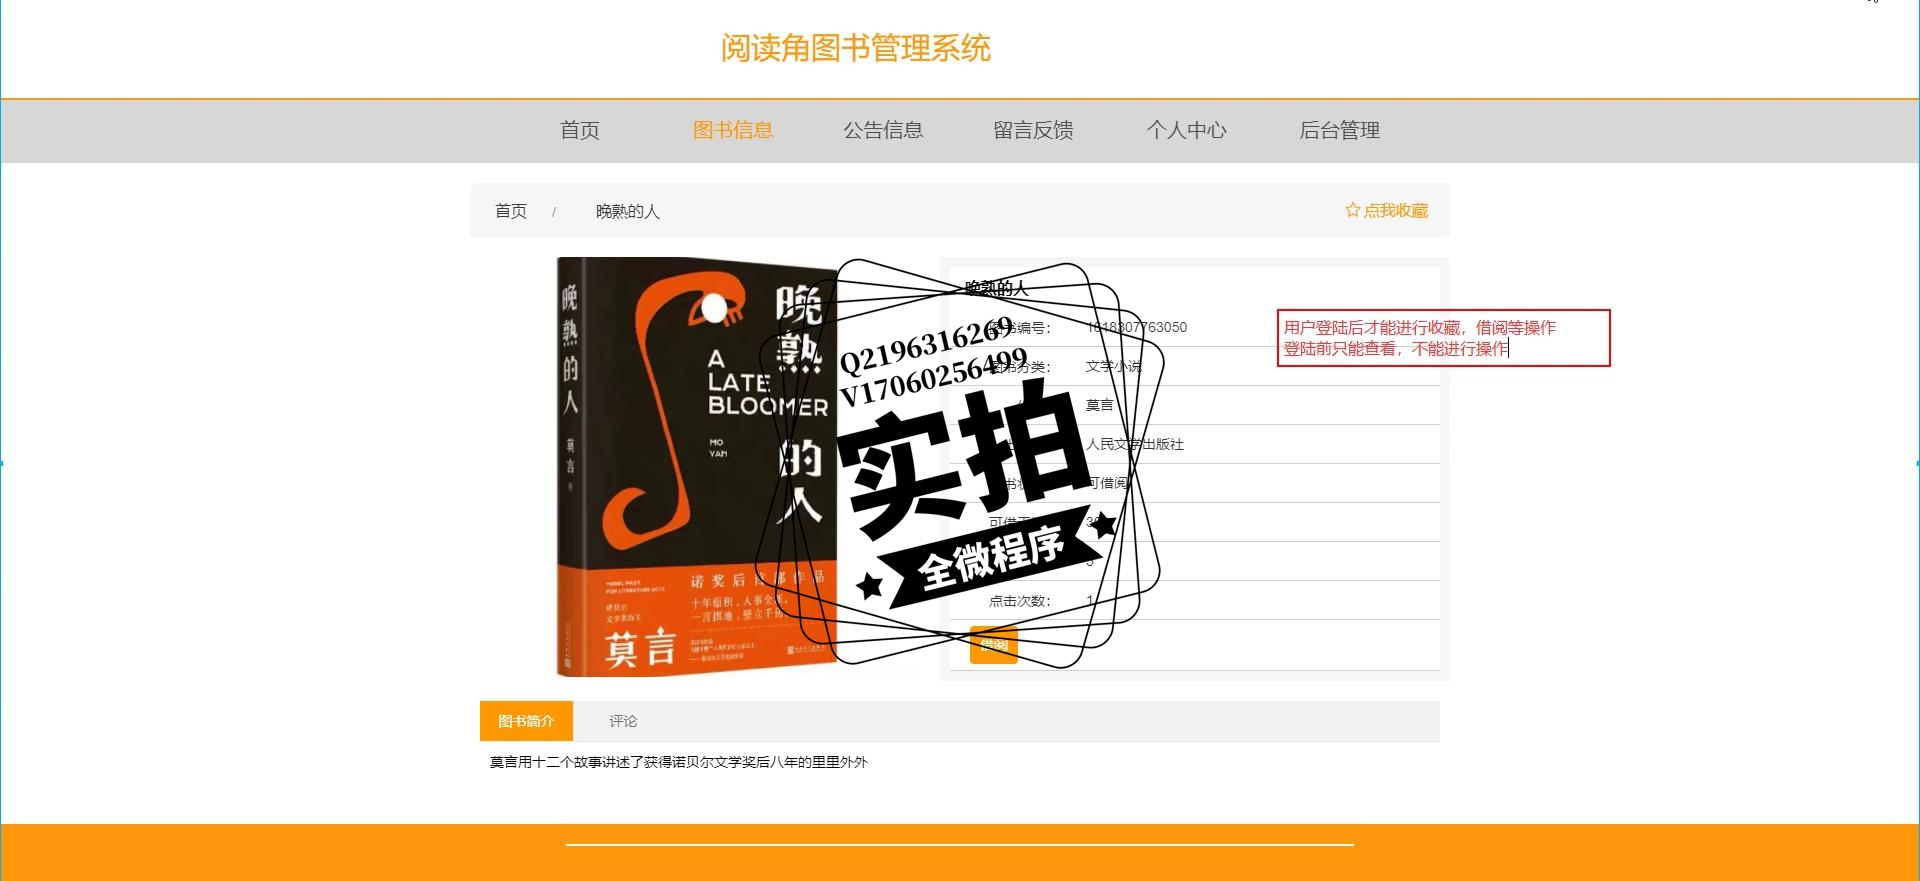Click the orange 借阅 button
The width and height of the screenshot is (1920, 881).
point(994,645)
